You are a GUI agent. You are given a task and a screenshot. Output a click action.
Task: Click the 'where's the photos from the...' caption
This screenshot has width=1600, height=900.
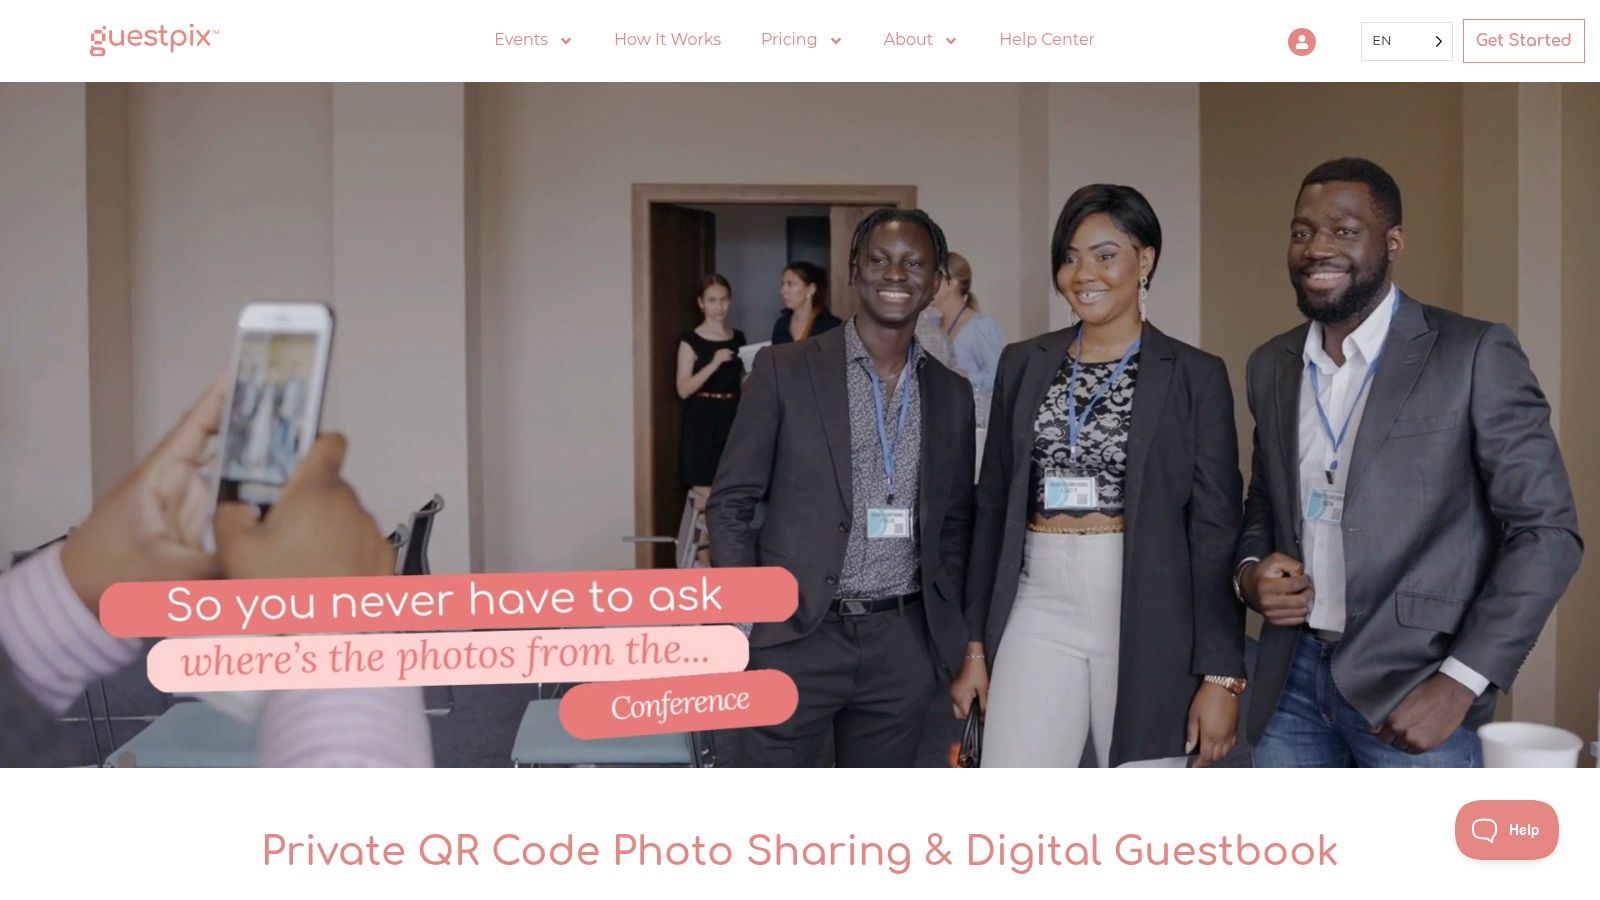coord(447,657)
